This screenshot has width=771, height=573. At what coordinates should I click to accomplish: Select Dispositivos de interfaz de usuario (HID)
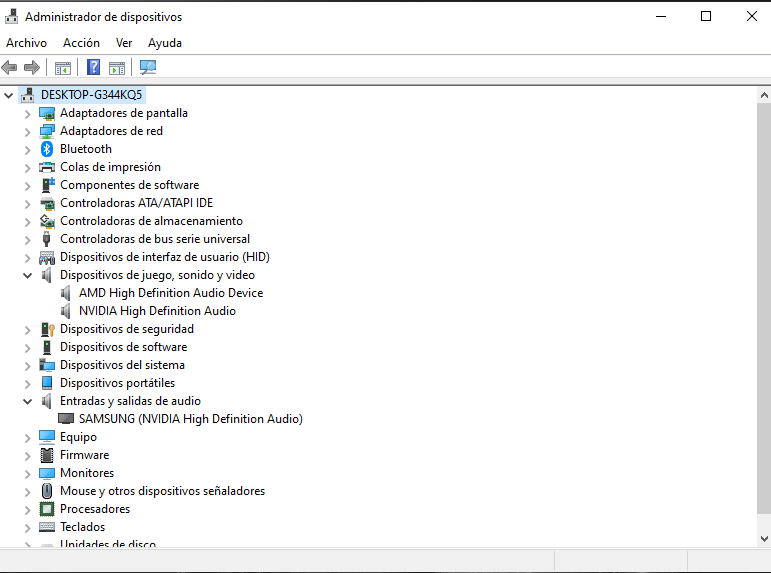[x=165, y=257]
